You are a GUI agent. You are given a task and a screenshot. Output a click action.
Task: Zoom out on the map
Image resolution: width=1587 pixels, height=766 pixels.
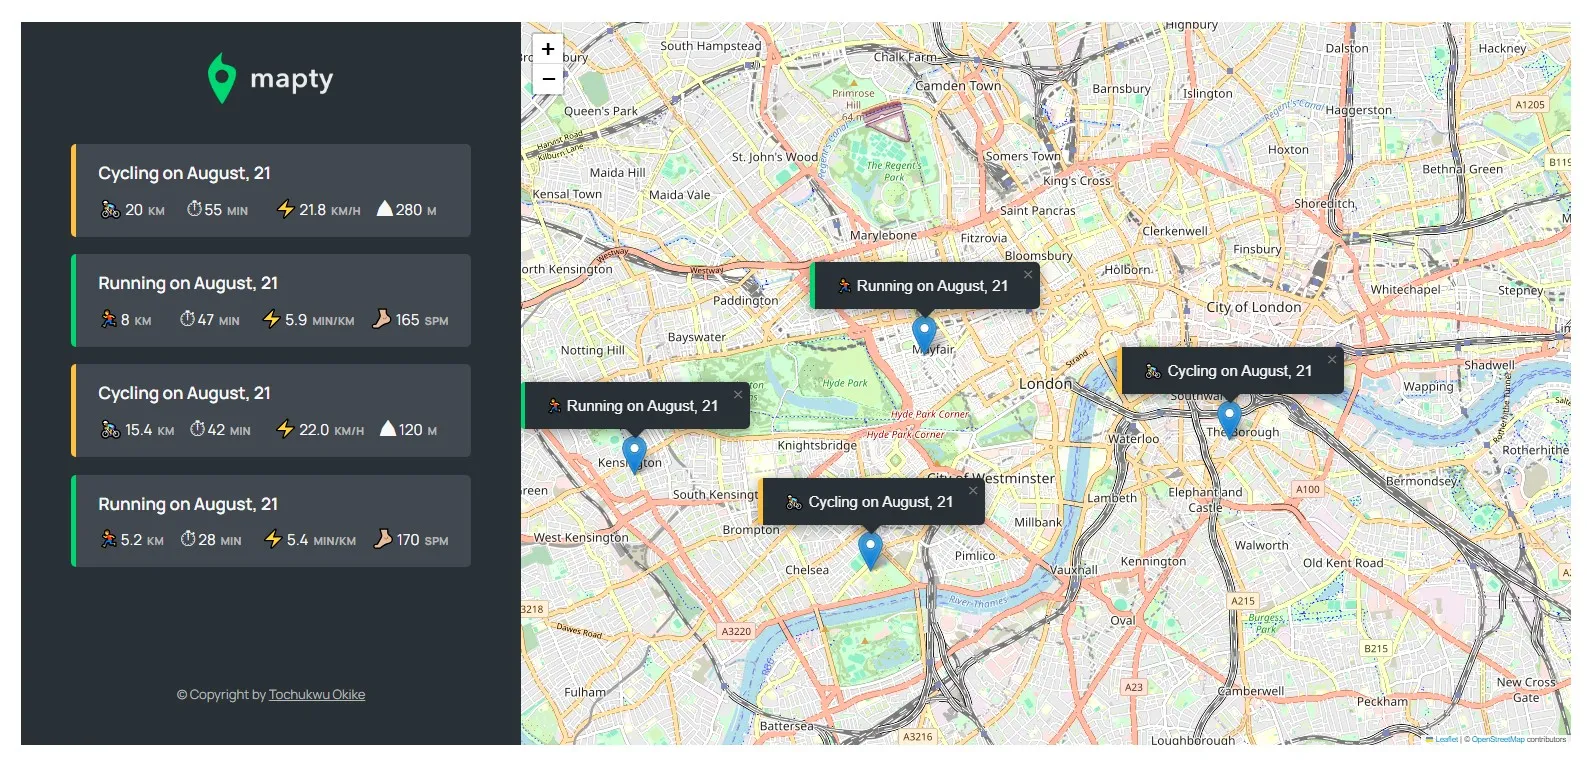(548, 79)
